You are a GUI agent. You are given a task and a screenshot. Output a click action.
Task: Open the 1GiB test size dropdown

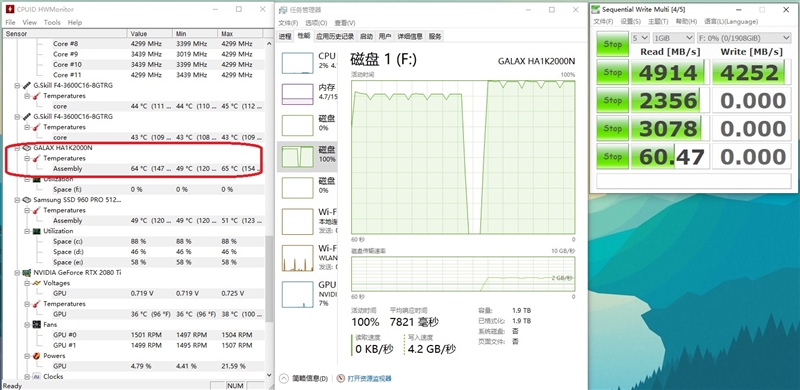(673, 38)
